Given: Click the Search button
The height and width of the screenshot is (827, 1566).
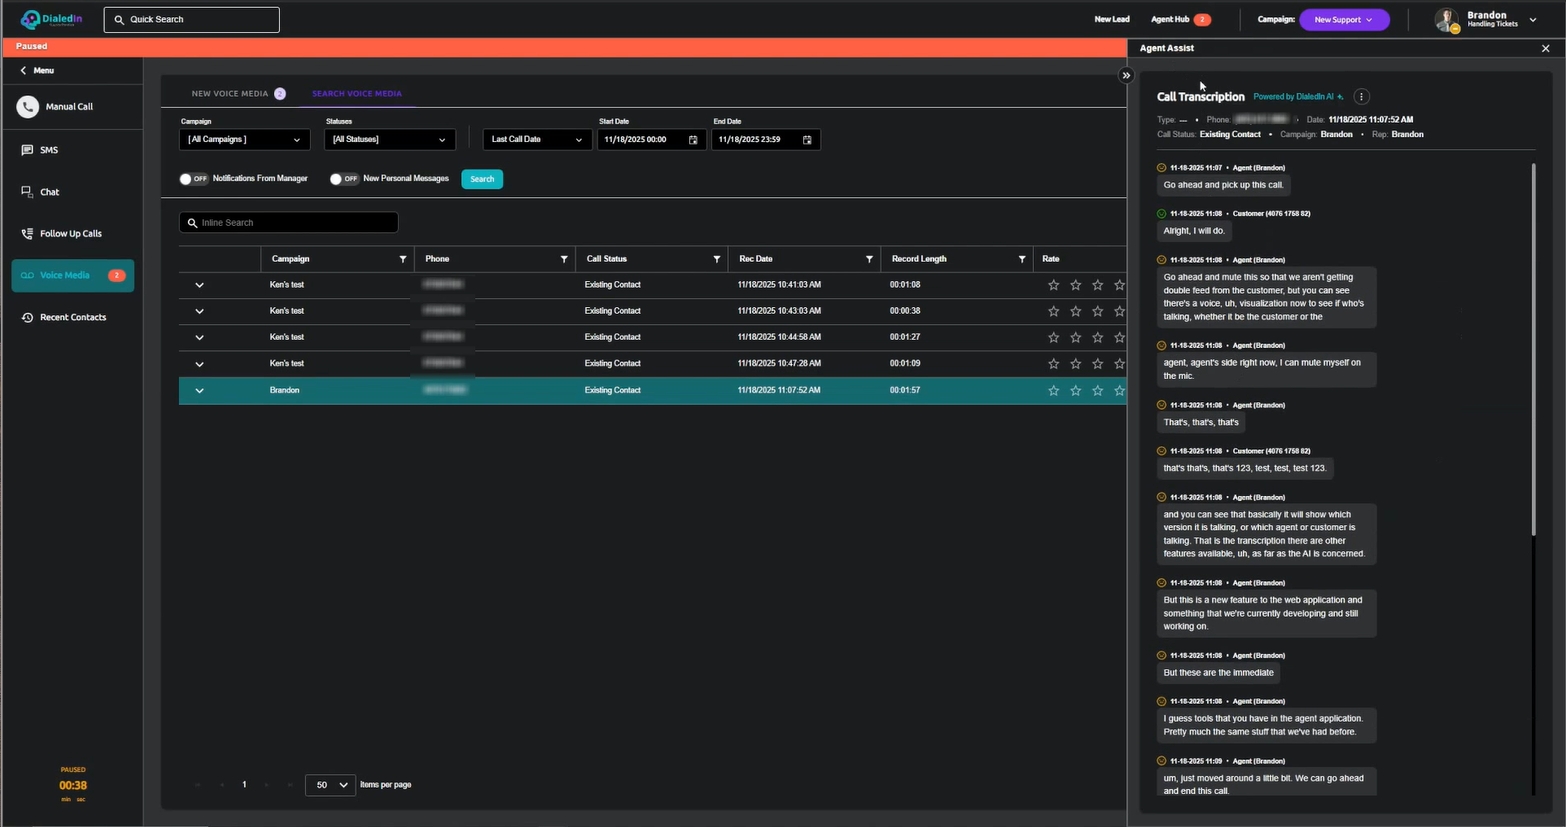Looking at the screenshot, I should coord(482,179).
